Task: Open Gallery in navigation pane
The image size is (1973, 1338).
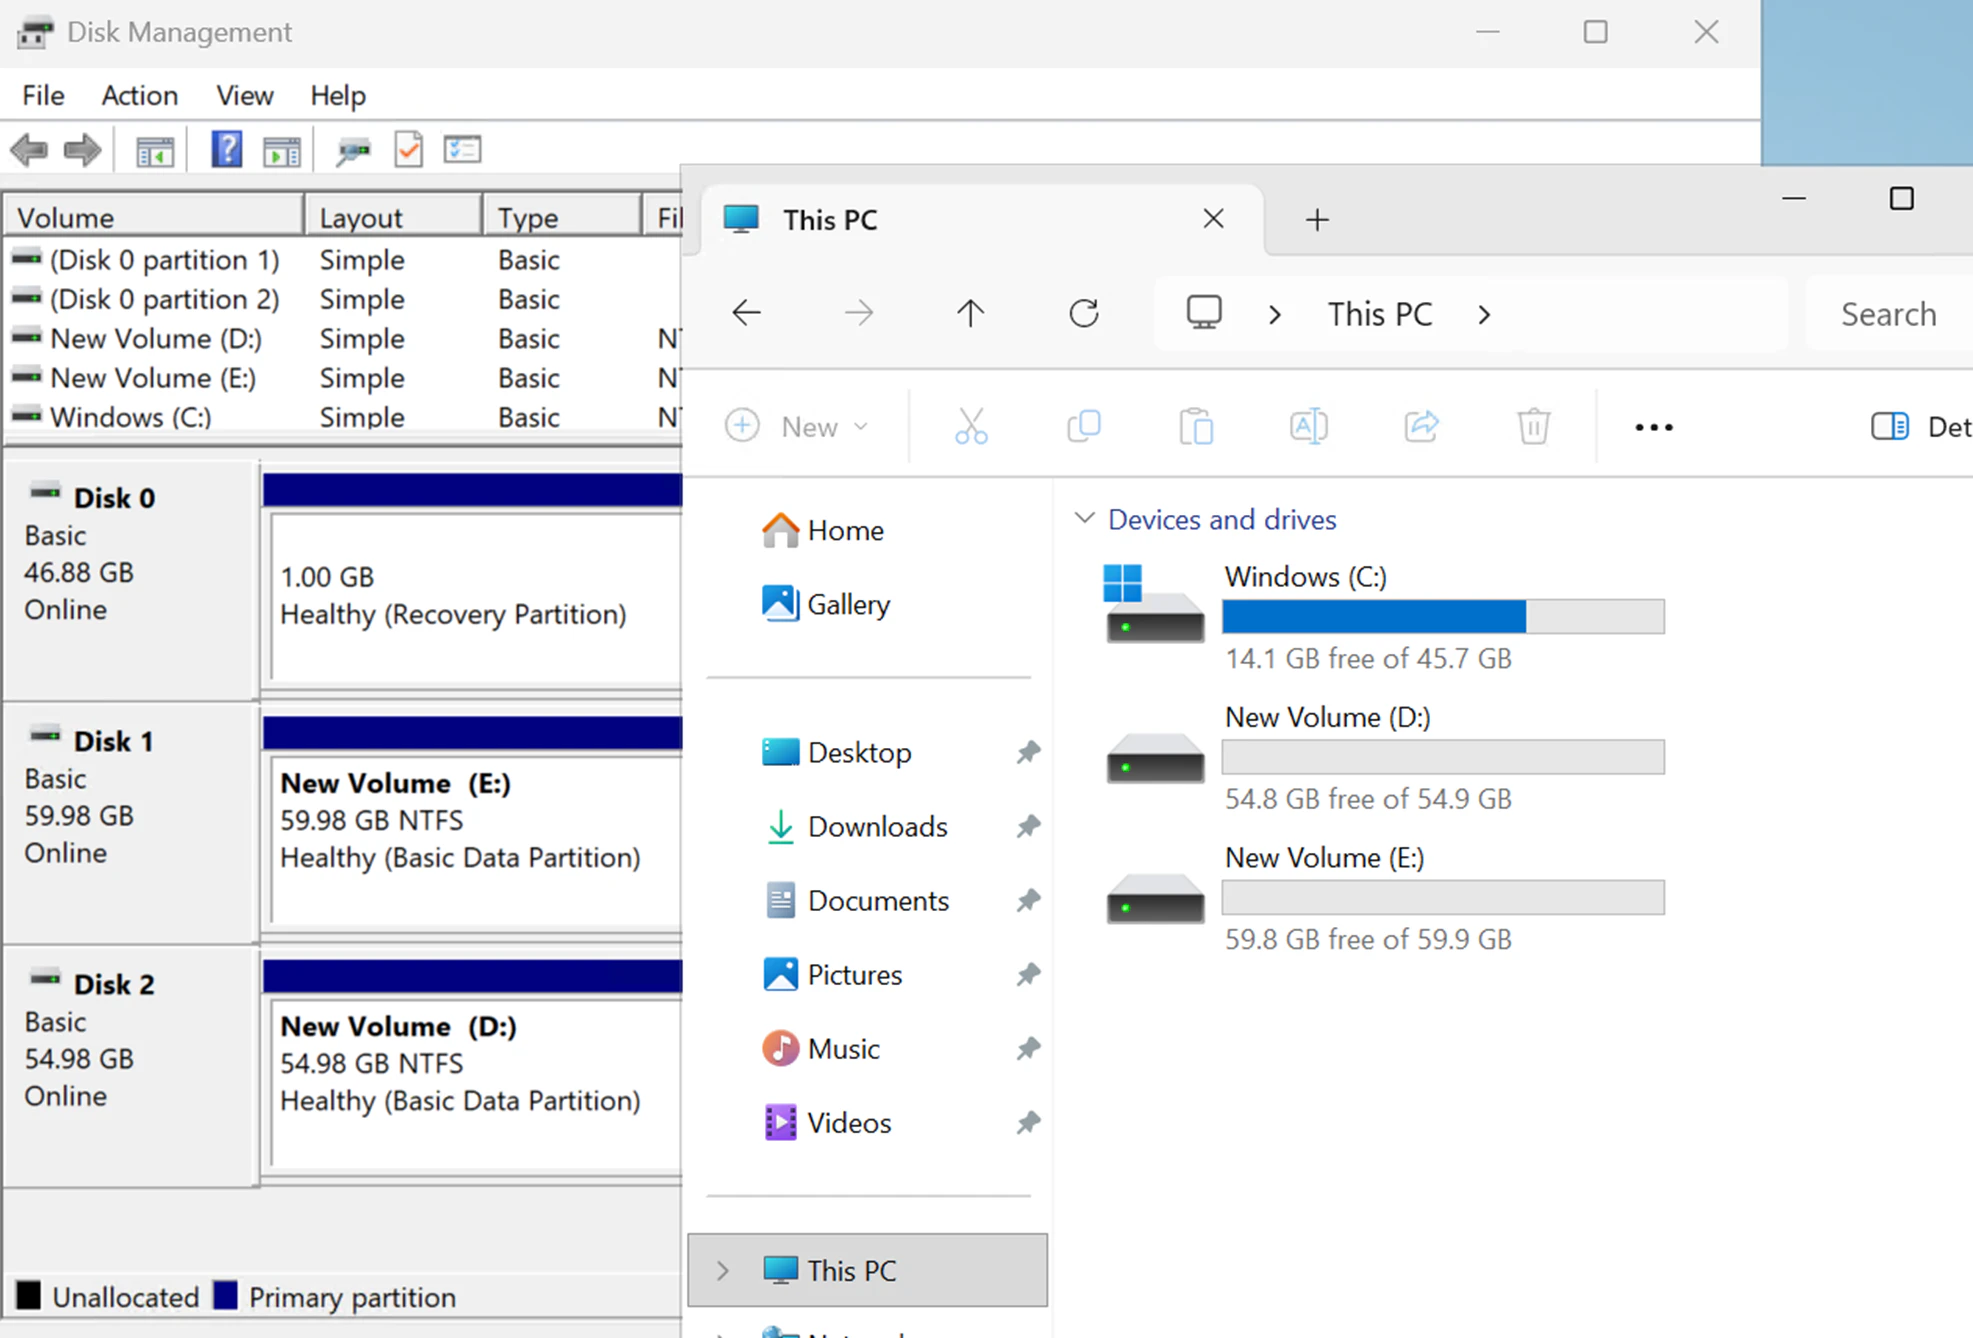Action: [826, 604]
